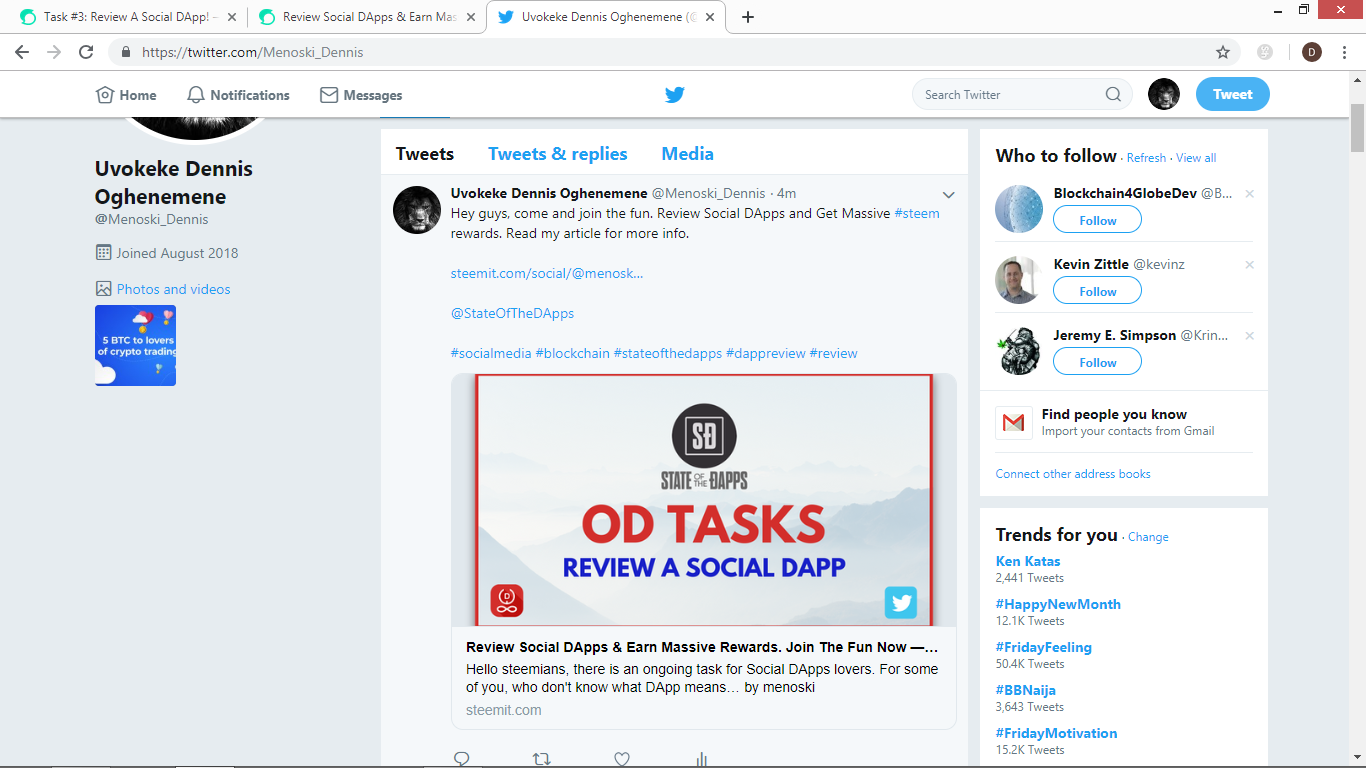The height and width of the screenshot is (768, 1366).
Task: Click the @StateOfTheDApps mention
Action: click(x=512, y=313)
